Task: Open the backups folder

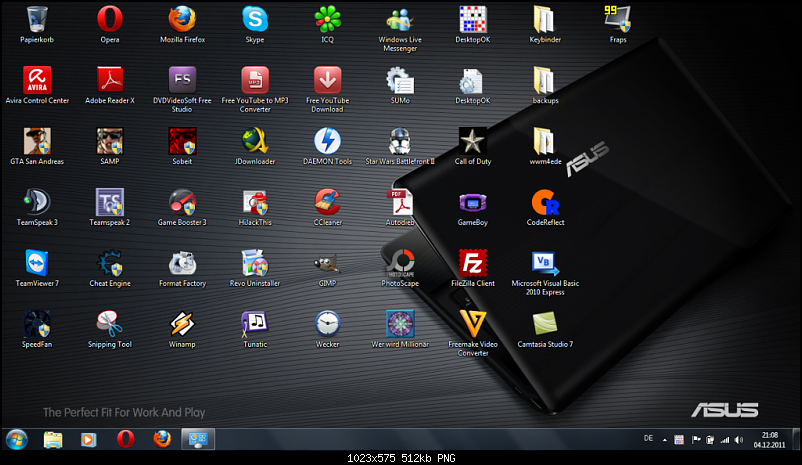Action: (544, 80)
